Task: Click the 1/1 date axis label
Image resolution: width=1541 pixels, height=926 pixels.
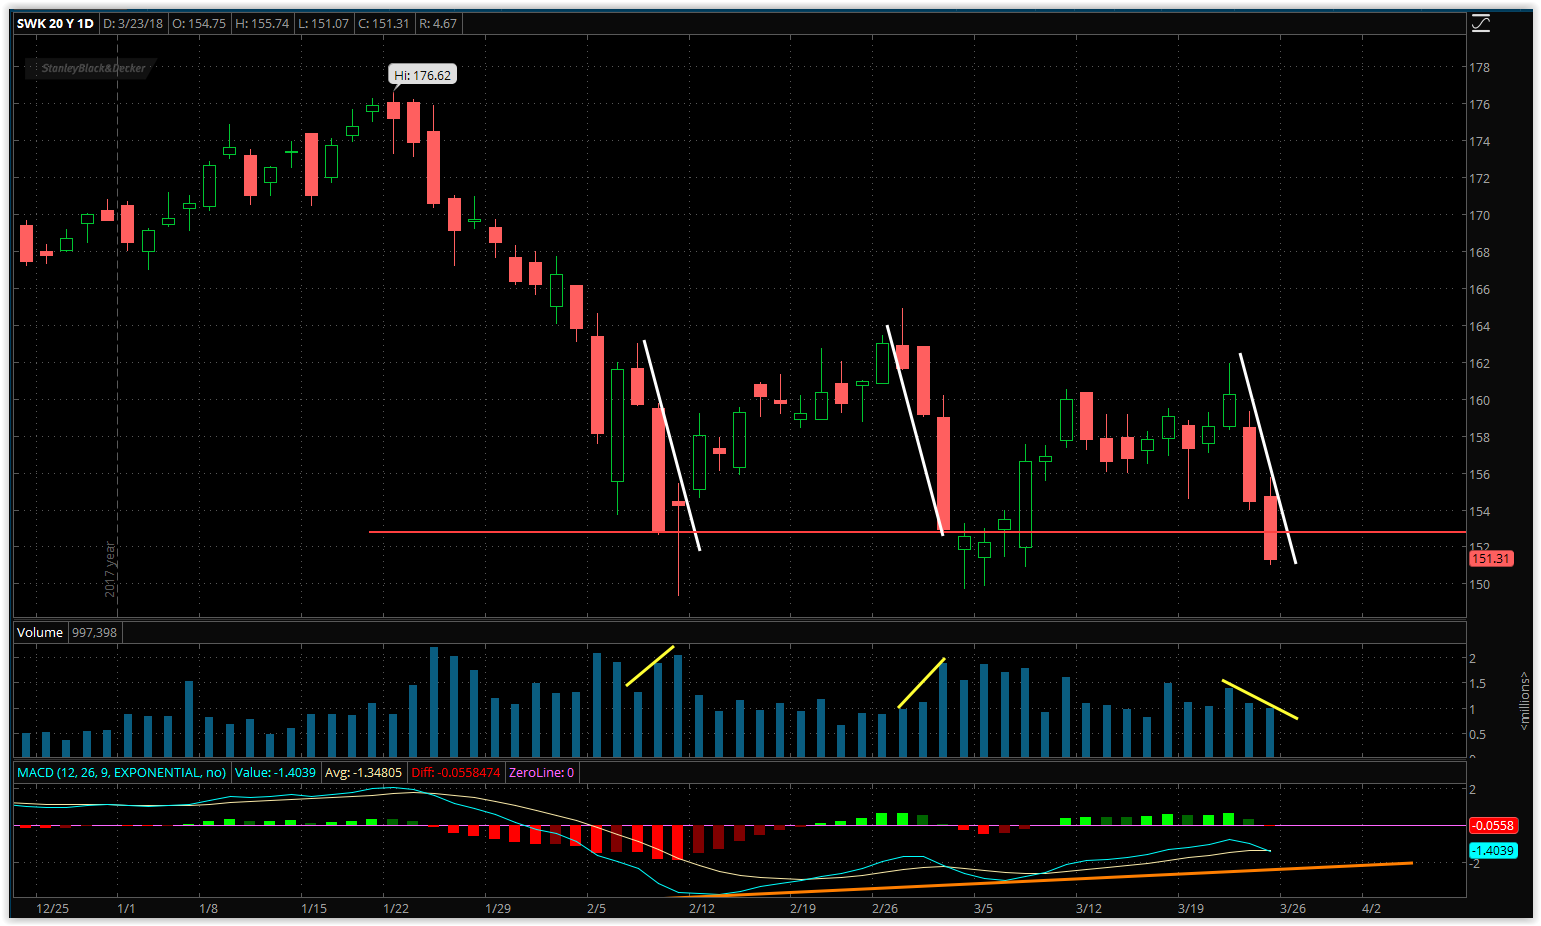Action: point(126,908)
